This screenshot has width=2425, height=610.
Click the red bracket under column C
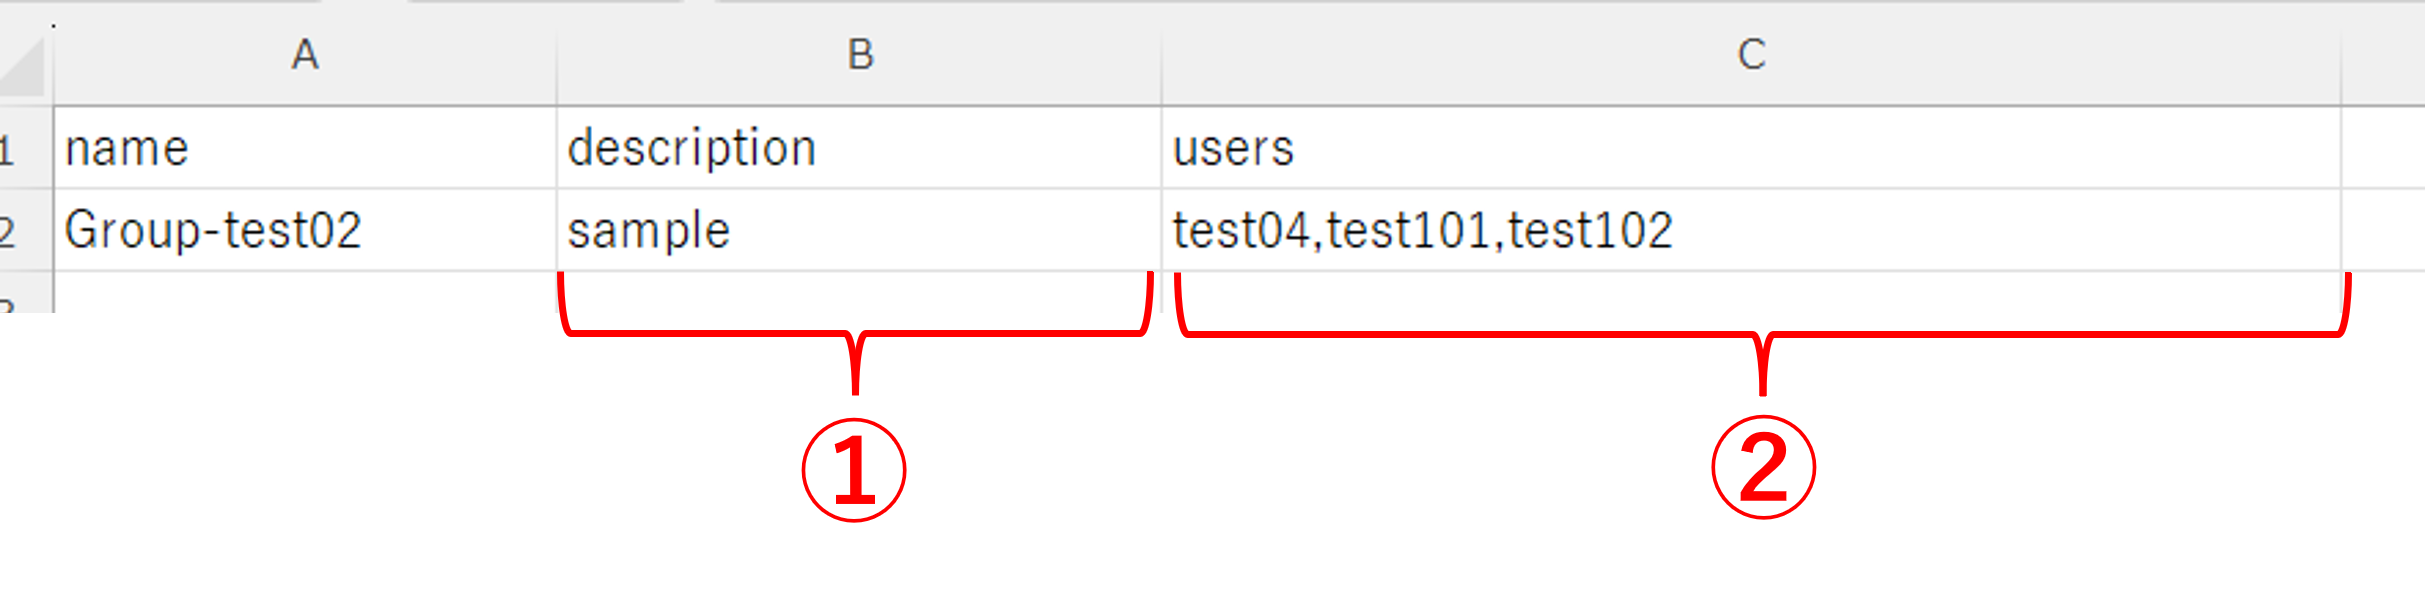(x=1763, y=333)
